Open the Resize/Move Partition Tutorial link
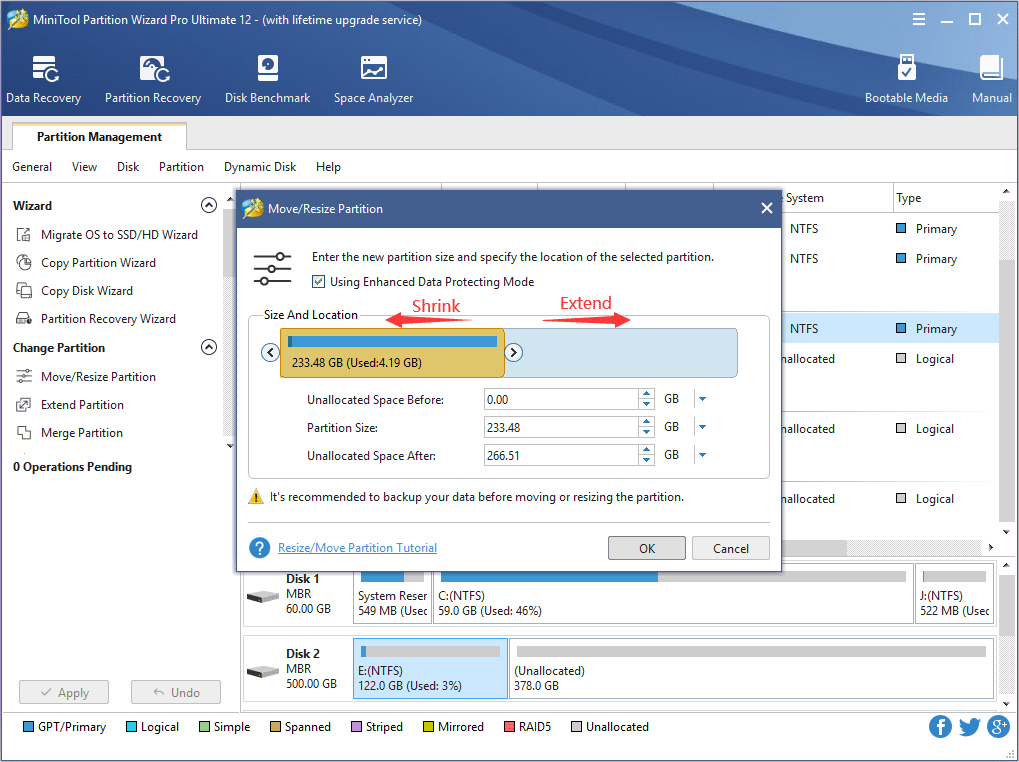Image resolution: width=1019 pixels, height=762 pixels. 357,547
